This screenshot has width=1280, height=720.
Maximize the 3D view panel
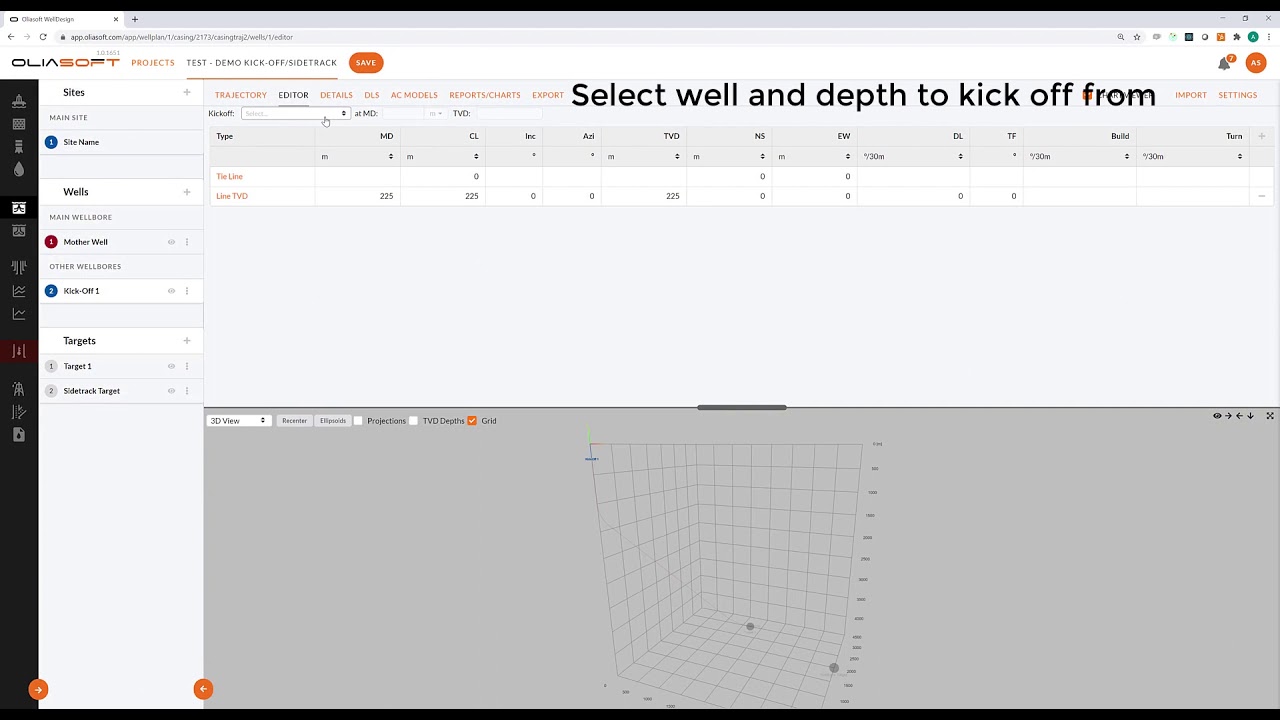[x=1270, y=416]
